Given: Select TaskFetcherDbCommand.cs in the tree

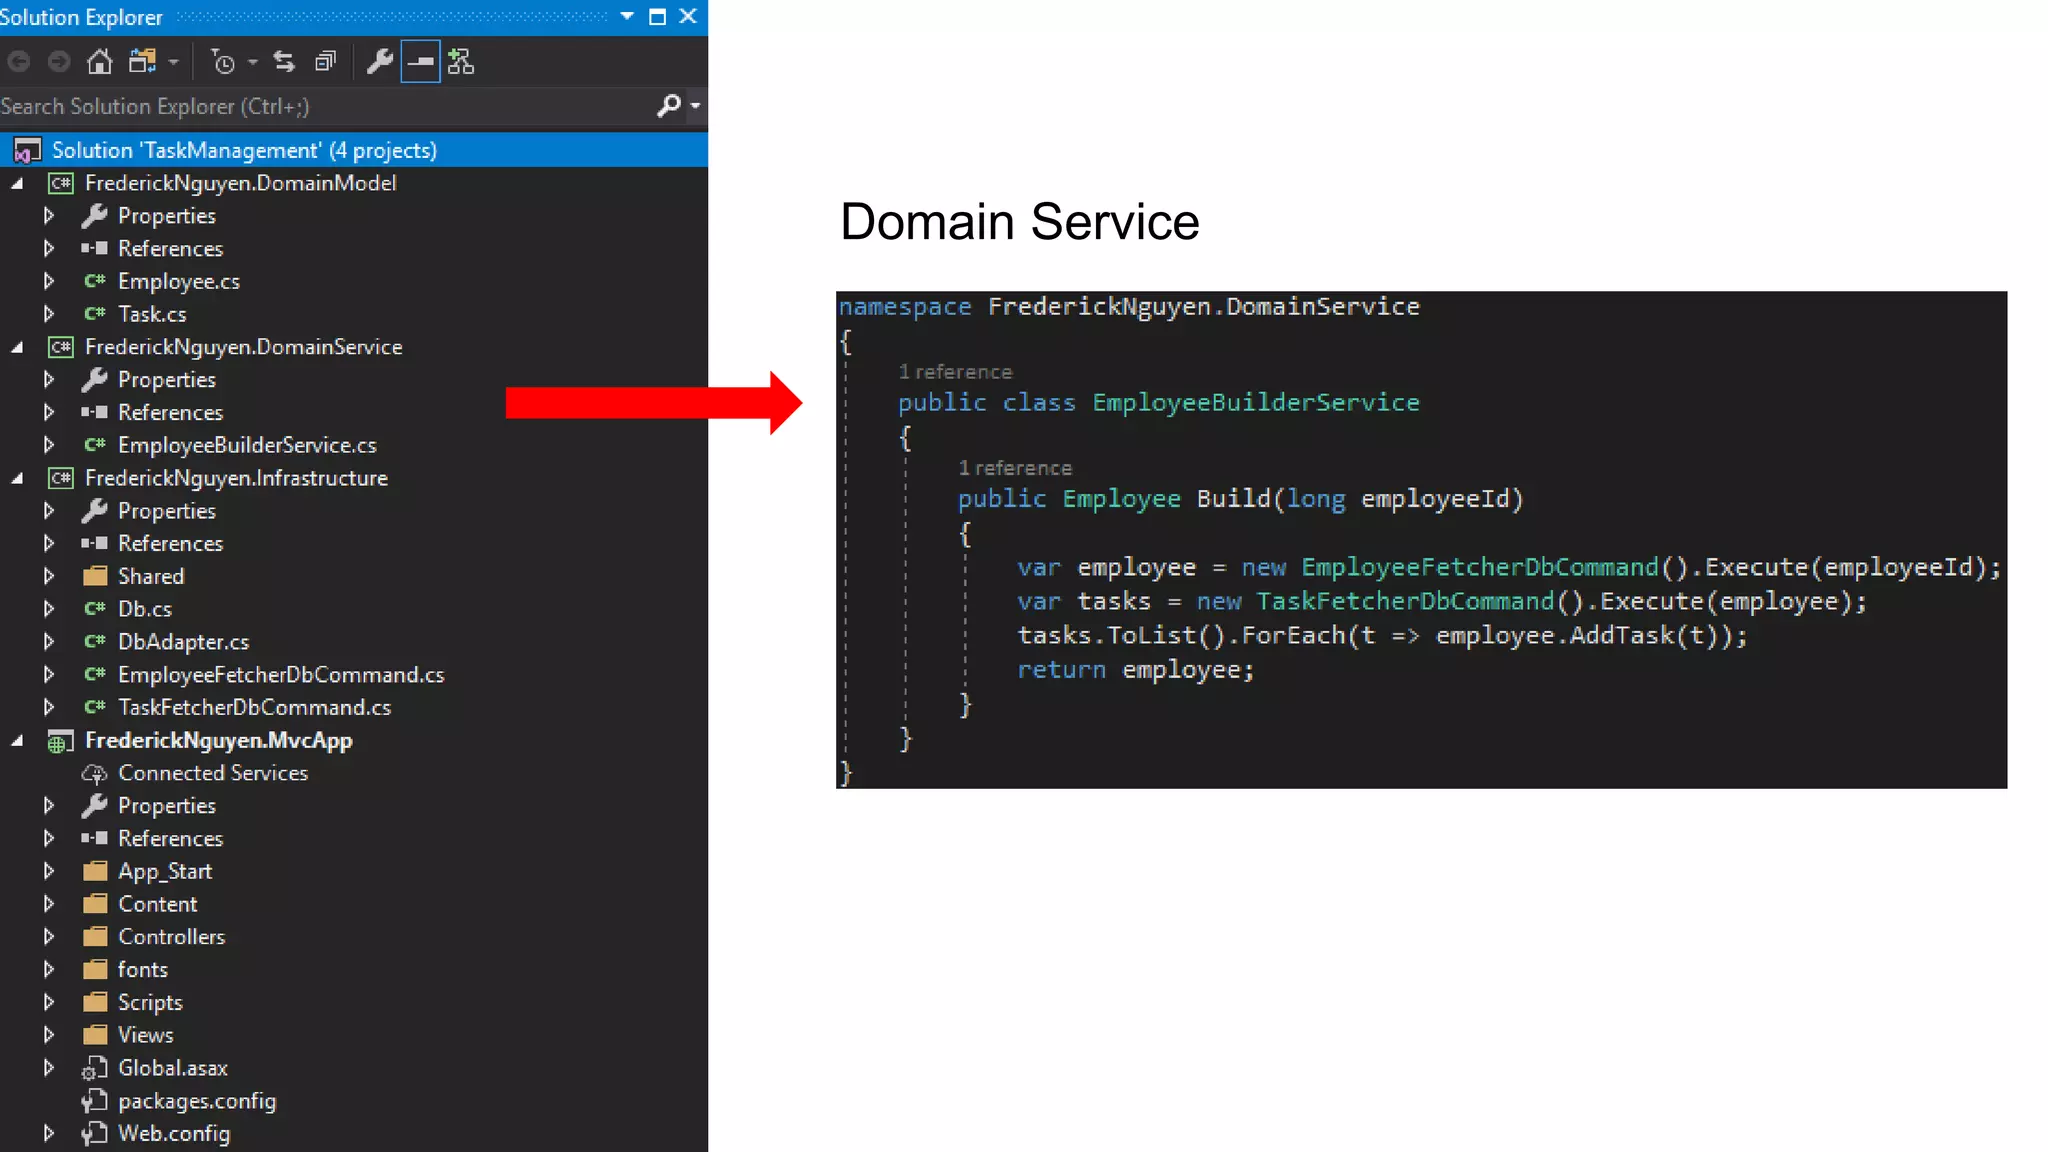Looking at the screenshot, I should coord(254,707).
